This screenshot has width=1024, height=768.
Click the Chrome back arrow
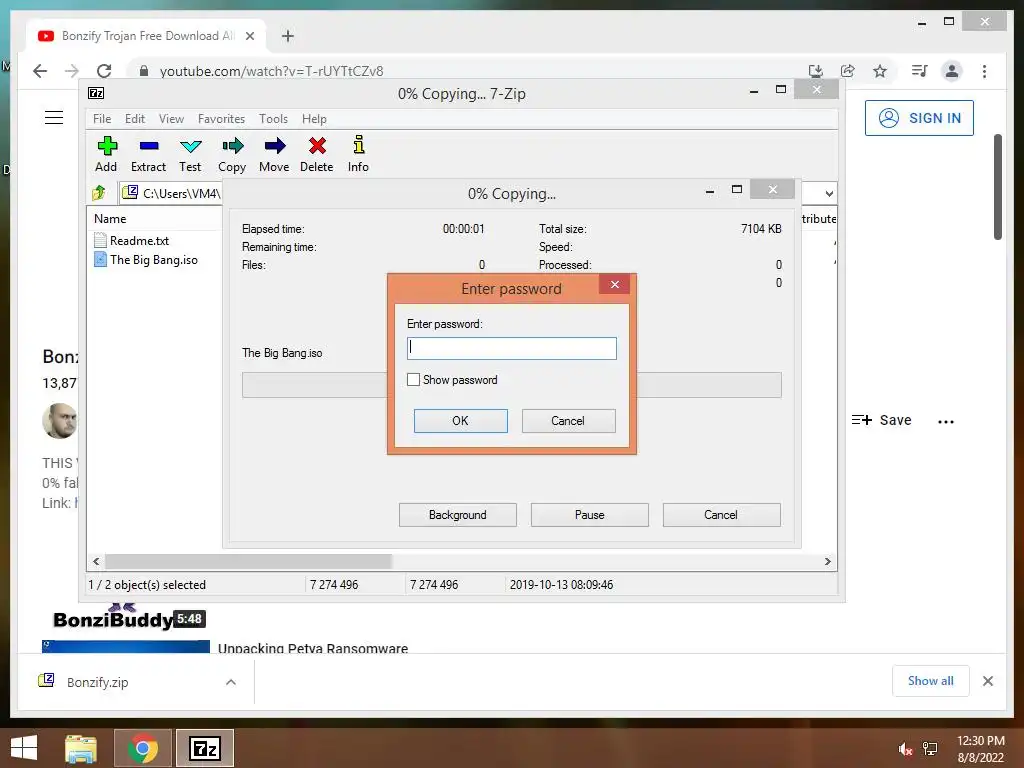40,71
